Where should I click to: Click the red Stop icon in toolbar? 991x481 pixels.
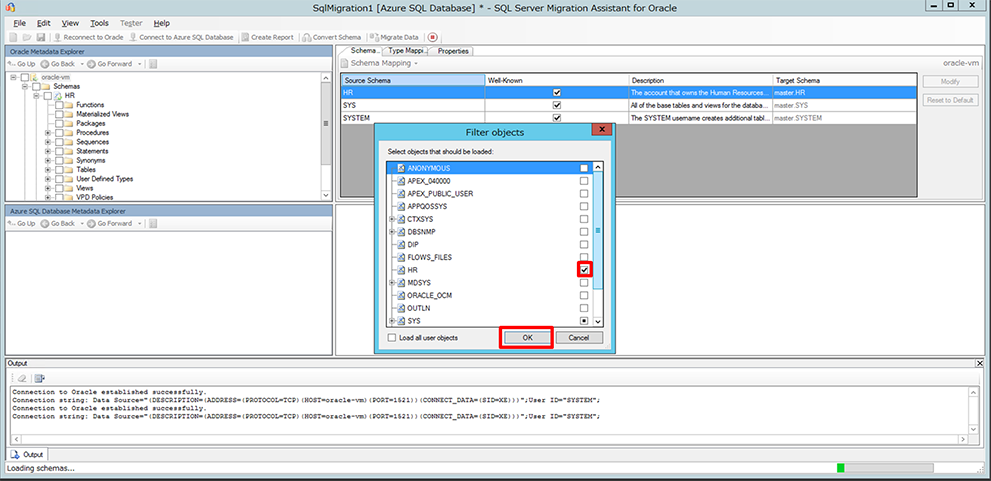(x=432, y=37)
